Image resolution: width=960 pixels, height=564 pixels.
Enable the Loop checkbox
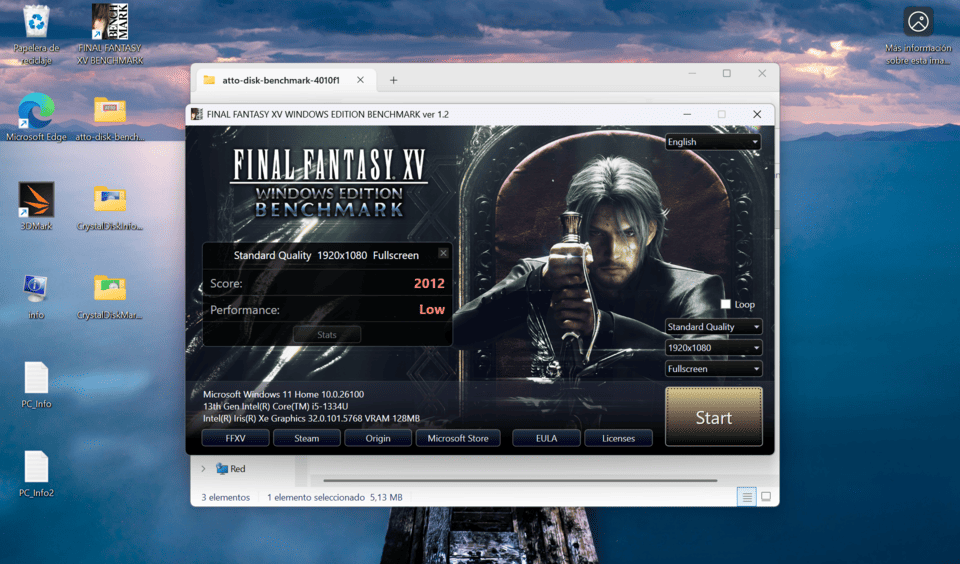[726, 304]
